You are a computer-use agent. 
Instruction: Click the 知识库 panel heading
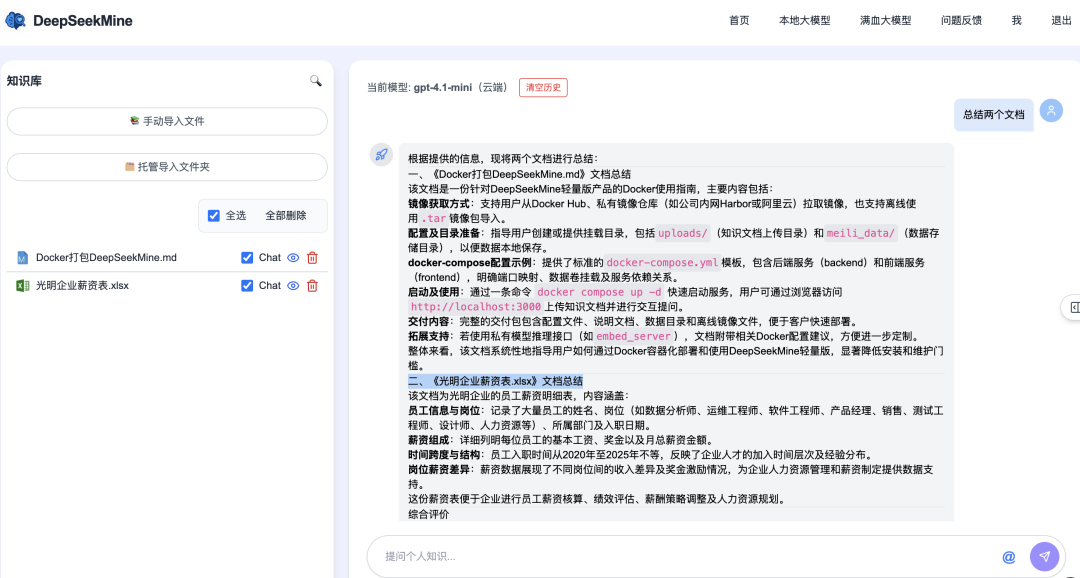tap(25, 81)
